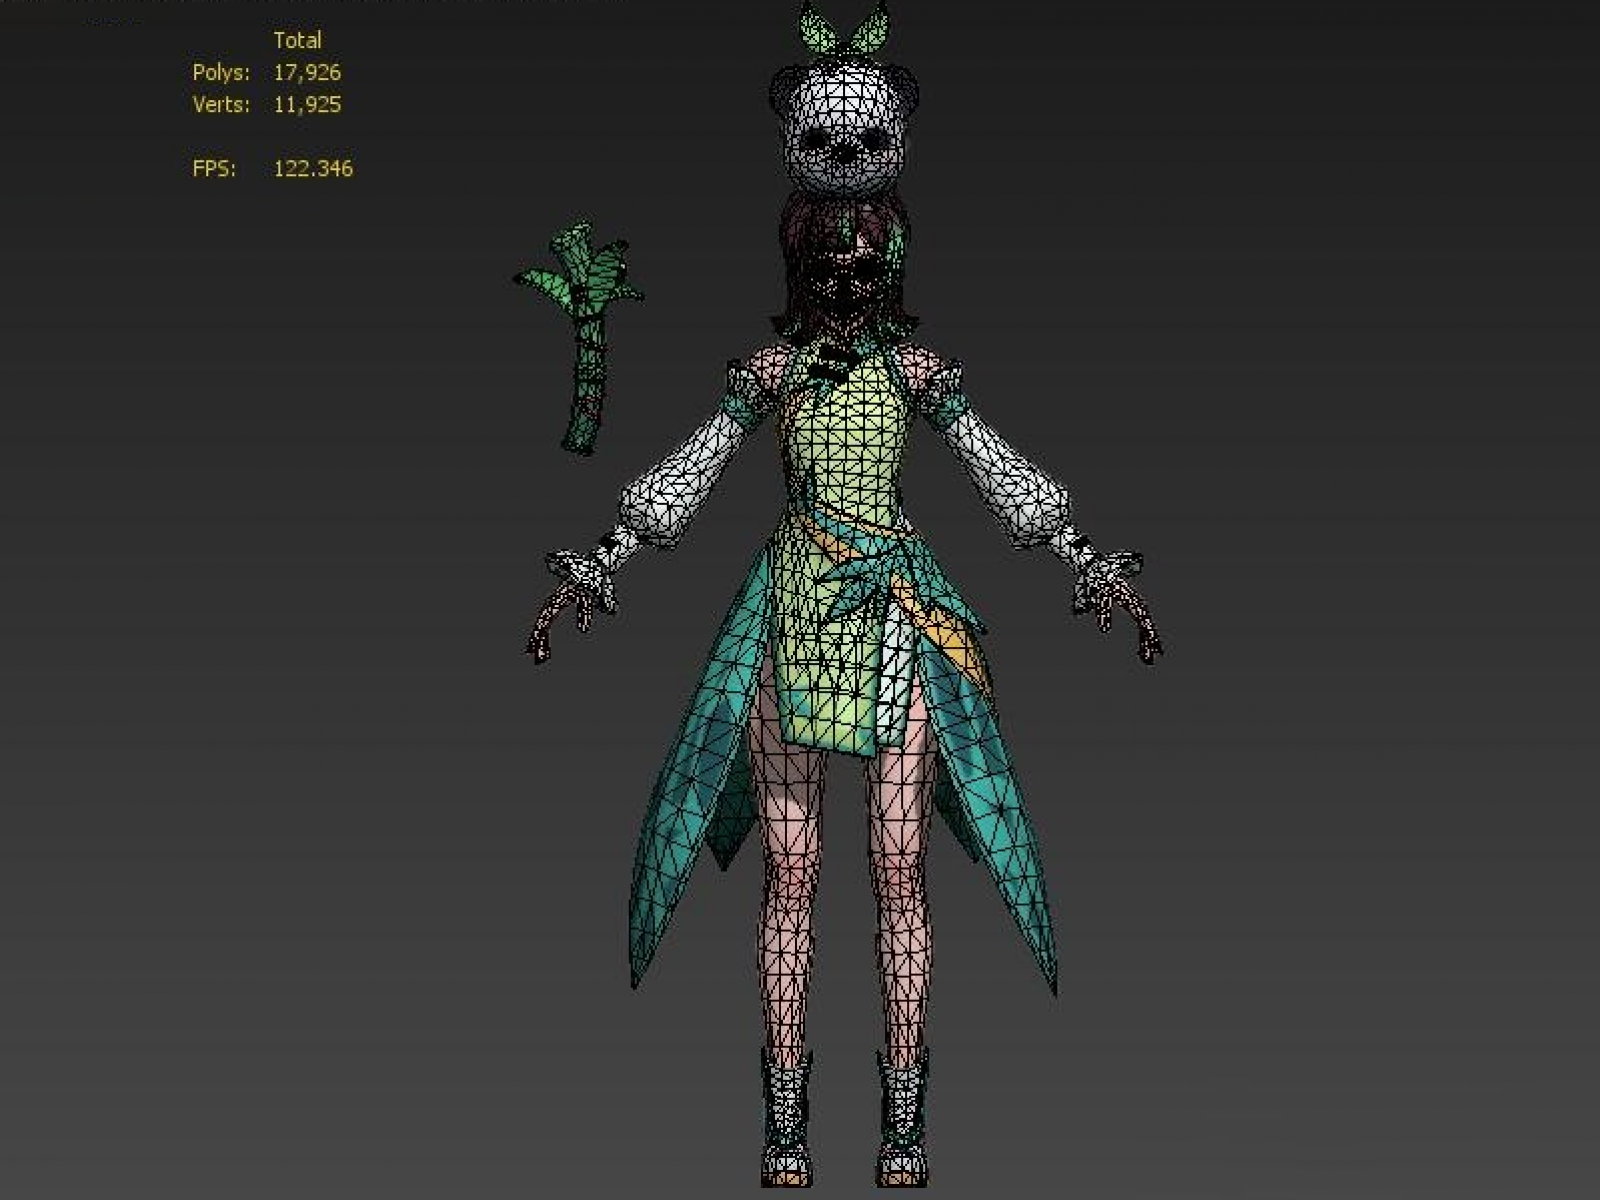
Task: Select the panda head hat mesh
Action: click(x=843, y=127)
